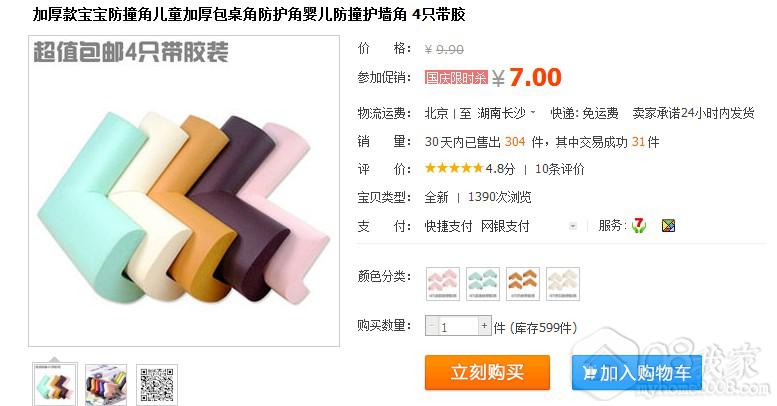Click the five-star rating icons
The image size is (777, 406).
(453, 169)
